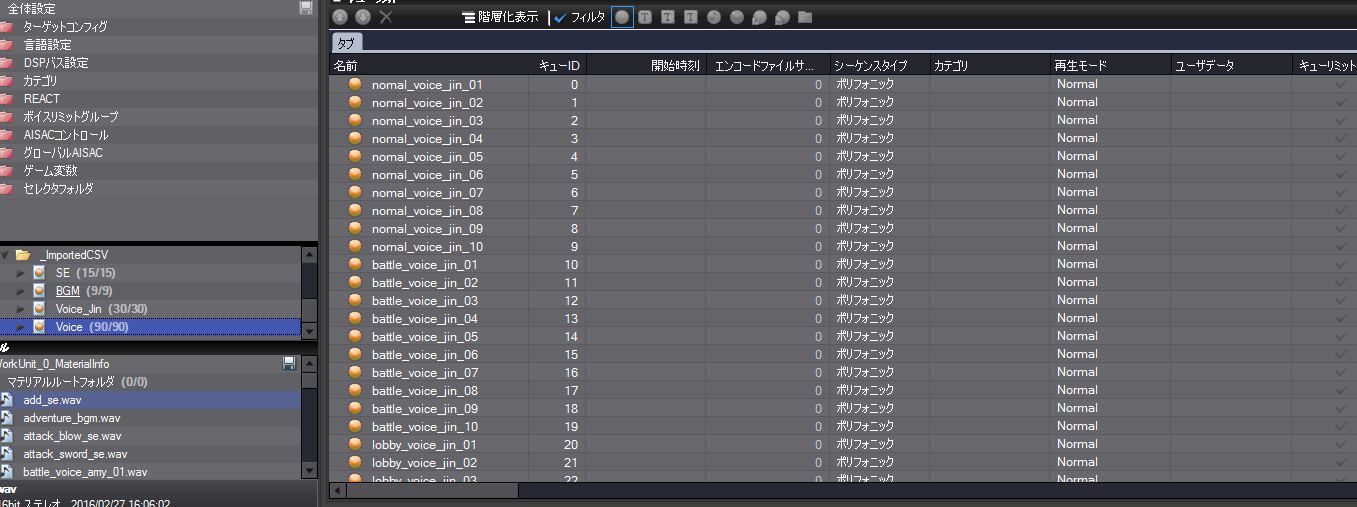Click the second T filter icon

tap(668, 17)
